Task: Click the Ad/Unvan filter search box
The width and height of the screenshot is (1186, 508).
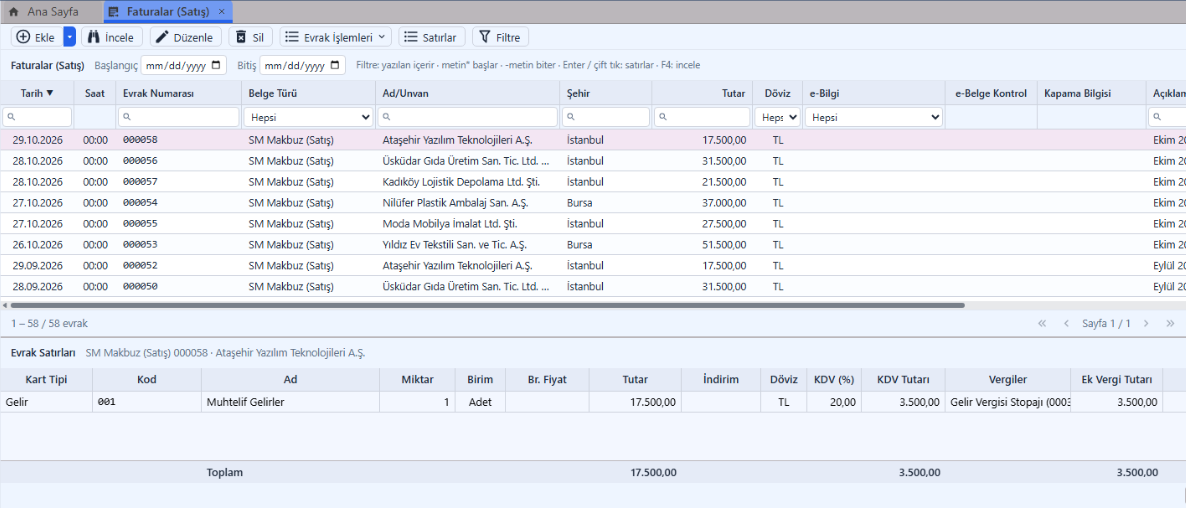Action: [467, 117]
